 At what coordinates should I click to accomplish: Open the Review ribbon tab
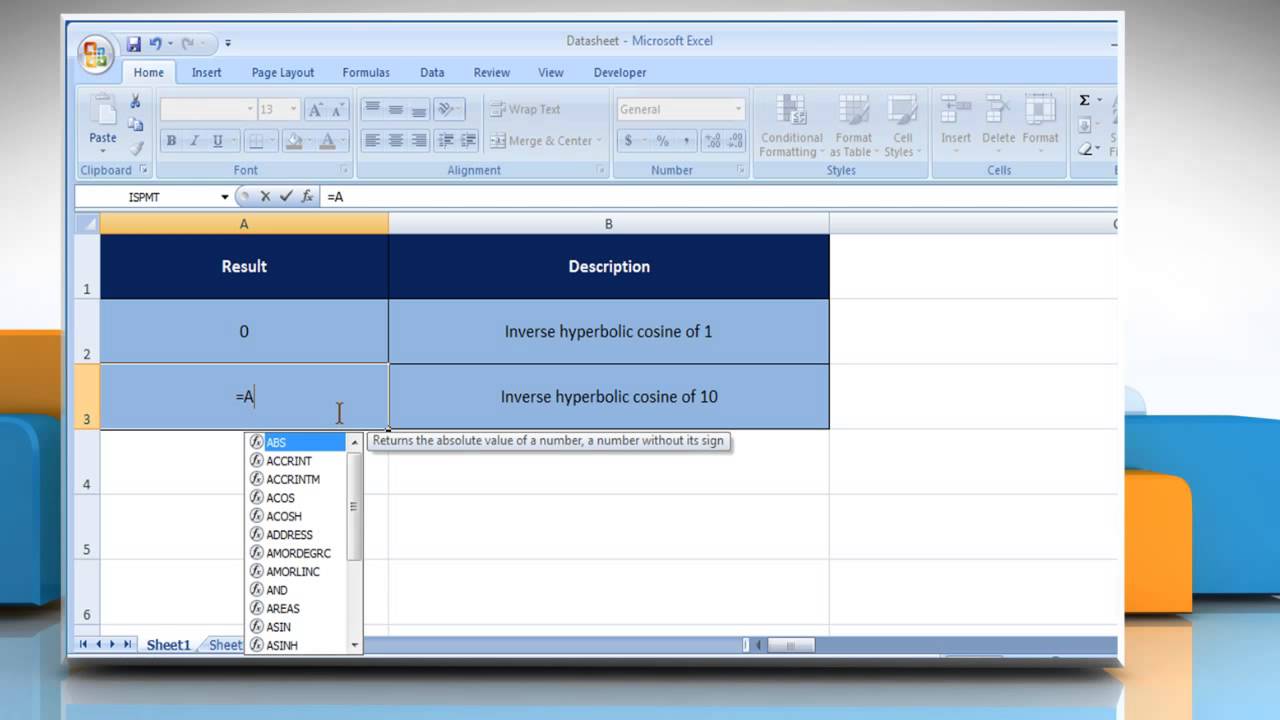(492, 72)
